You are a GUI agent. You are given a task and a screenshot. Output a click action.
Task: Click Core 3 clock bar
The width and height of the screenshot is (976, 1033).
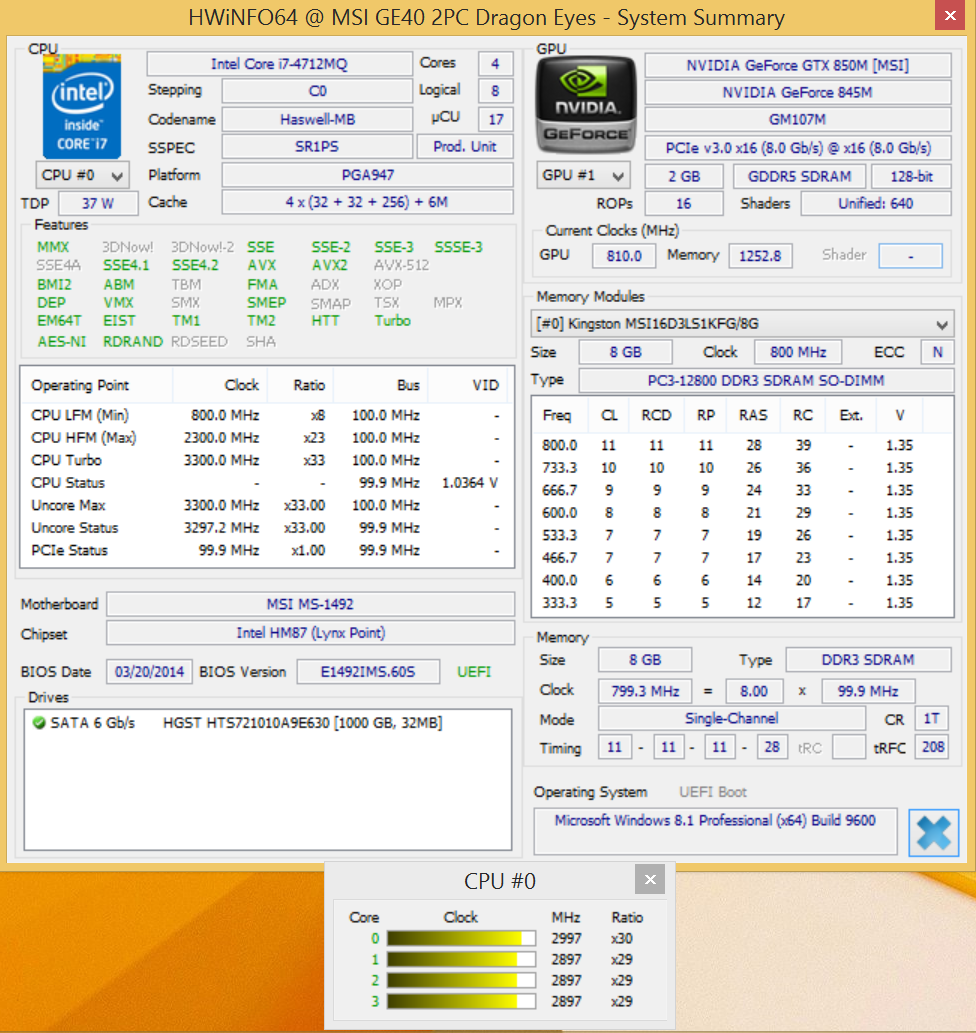[461, 1001]
